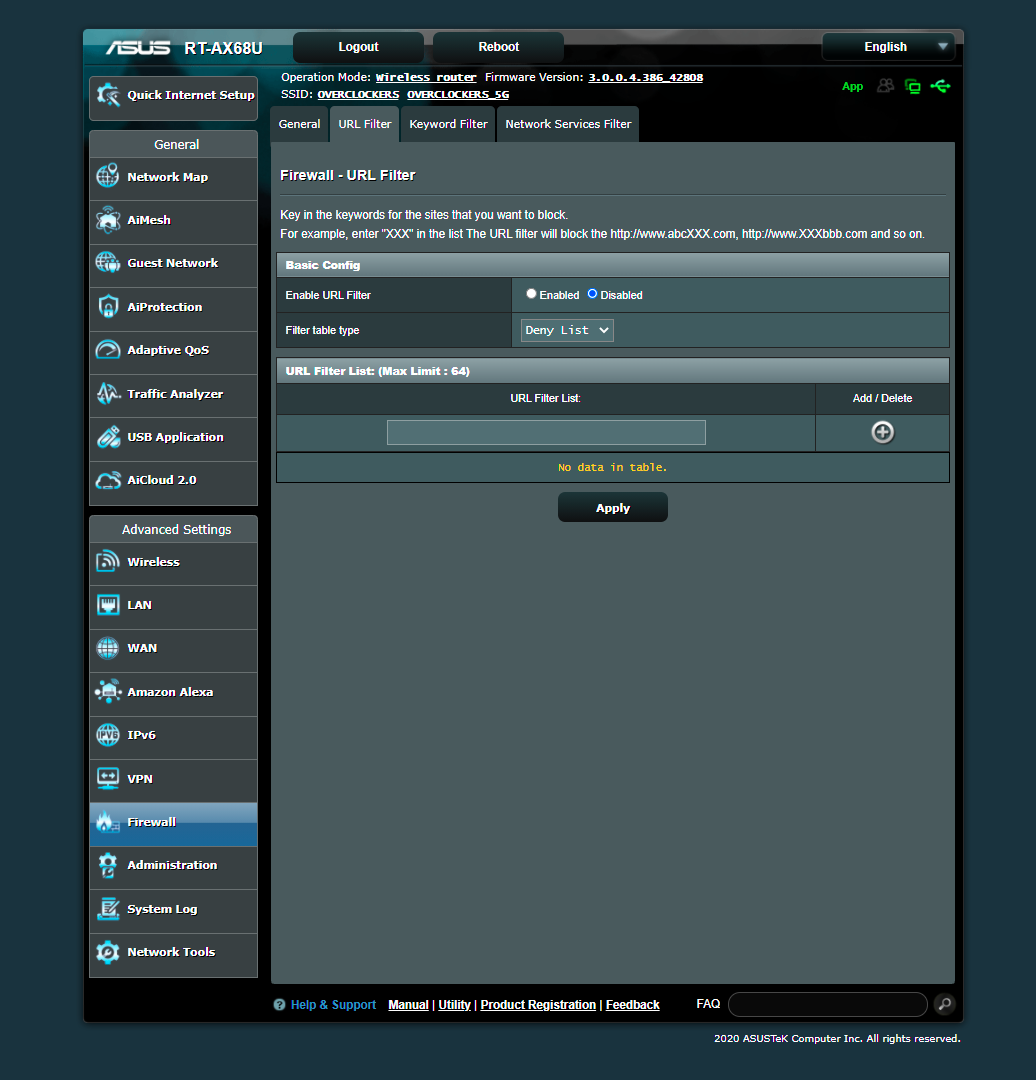Switch to the Keyword Filter tab
1036x1080 pixels.
coord(448,124)
